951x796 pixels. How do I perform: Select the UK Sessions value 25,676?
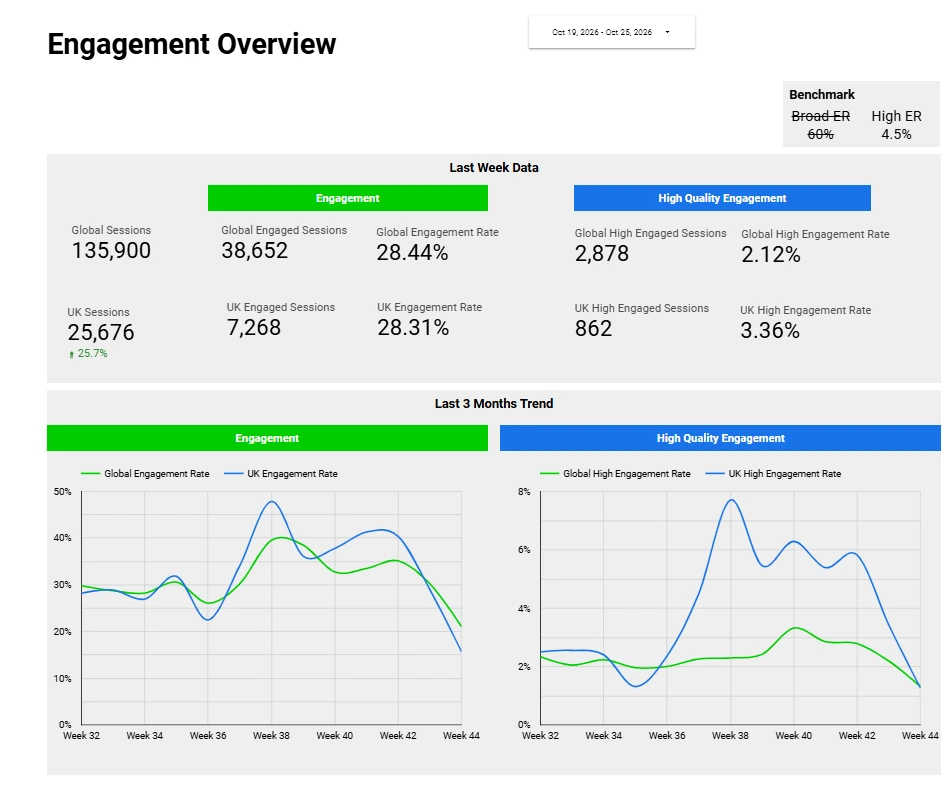click(x=101, y=332)
